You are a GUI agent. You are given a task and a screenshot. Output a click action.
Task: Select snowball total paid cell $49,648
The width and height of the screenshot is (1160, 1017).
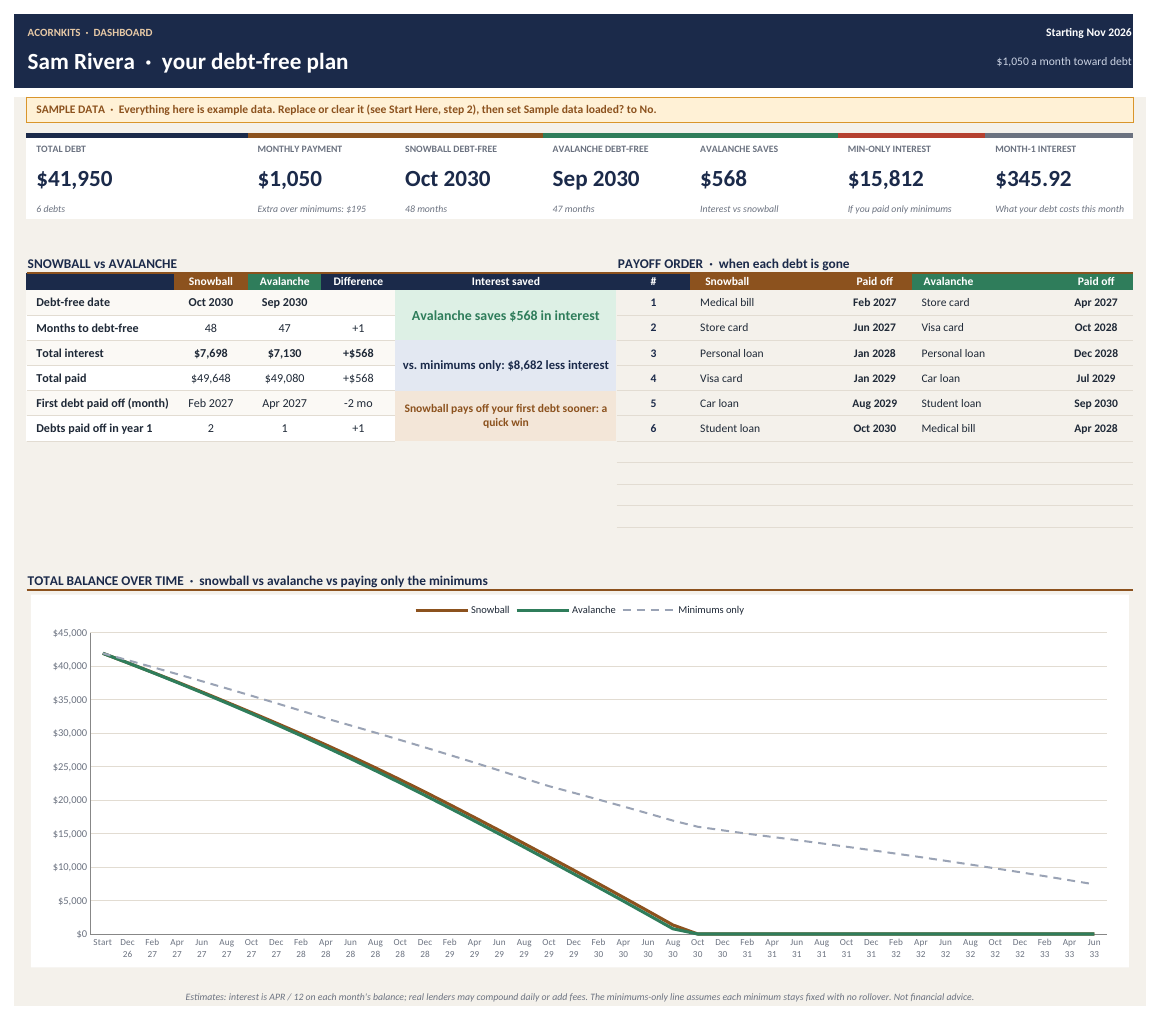(x=211, y=378)
